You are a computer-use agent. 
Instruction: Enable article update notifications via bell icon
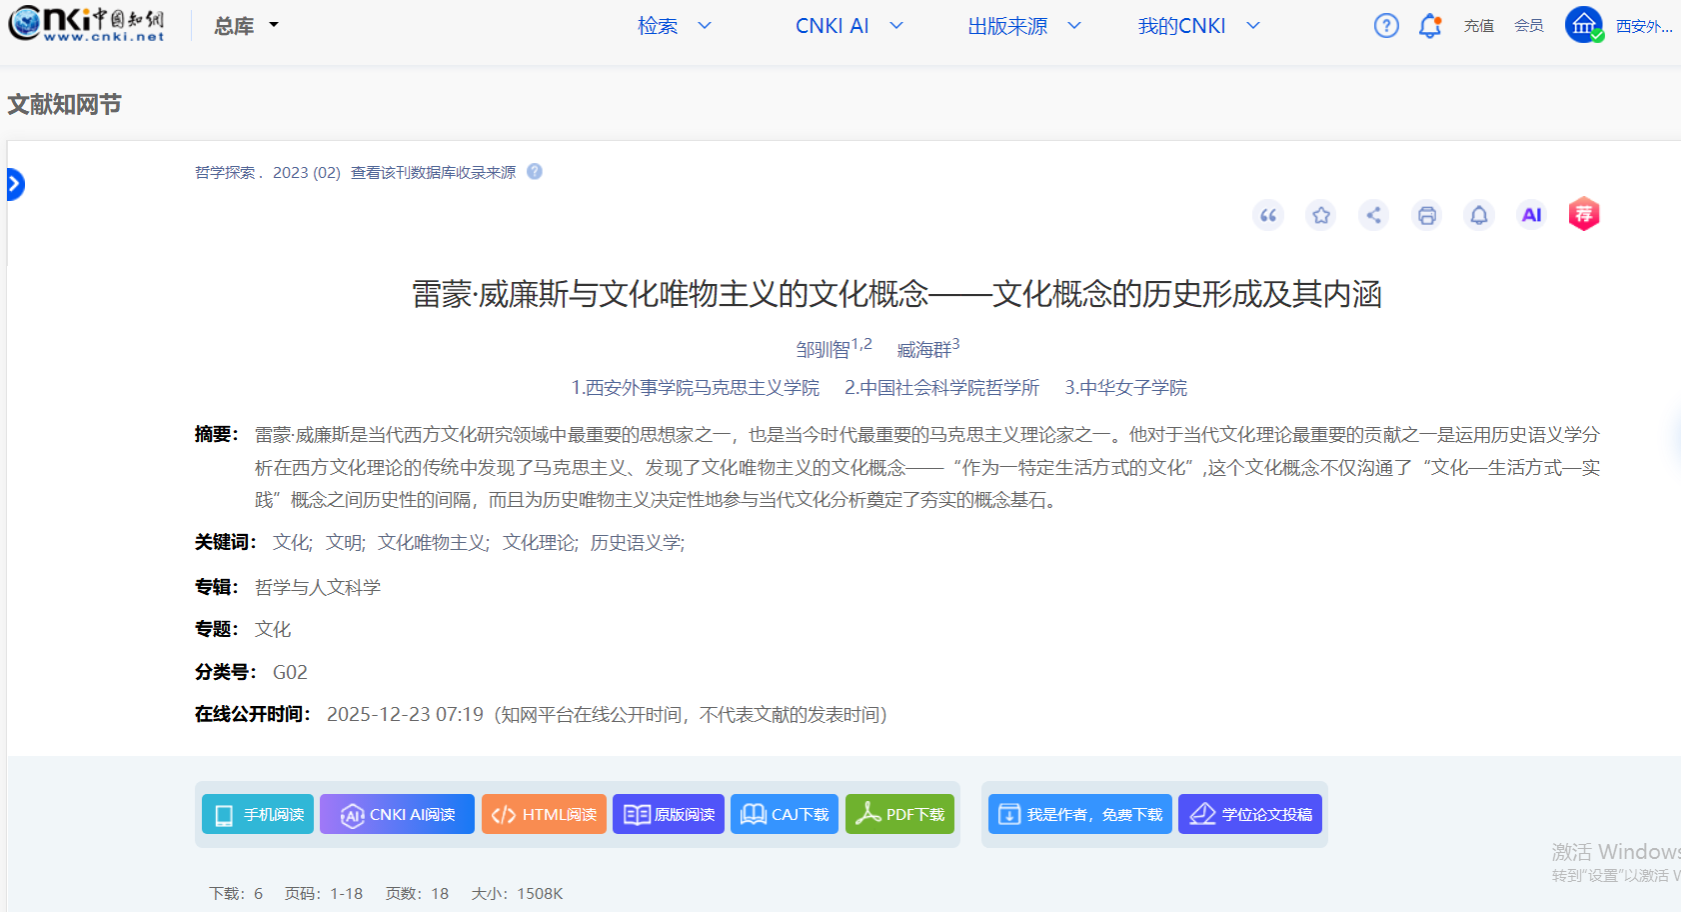tap(1479, 215)
